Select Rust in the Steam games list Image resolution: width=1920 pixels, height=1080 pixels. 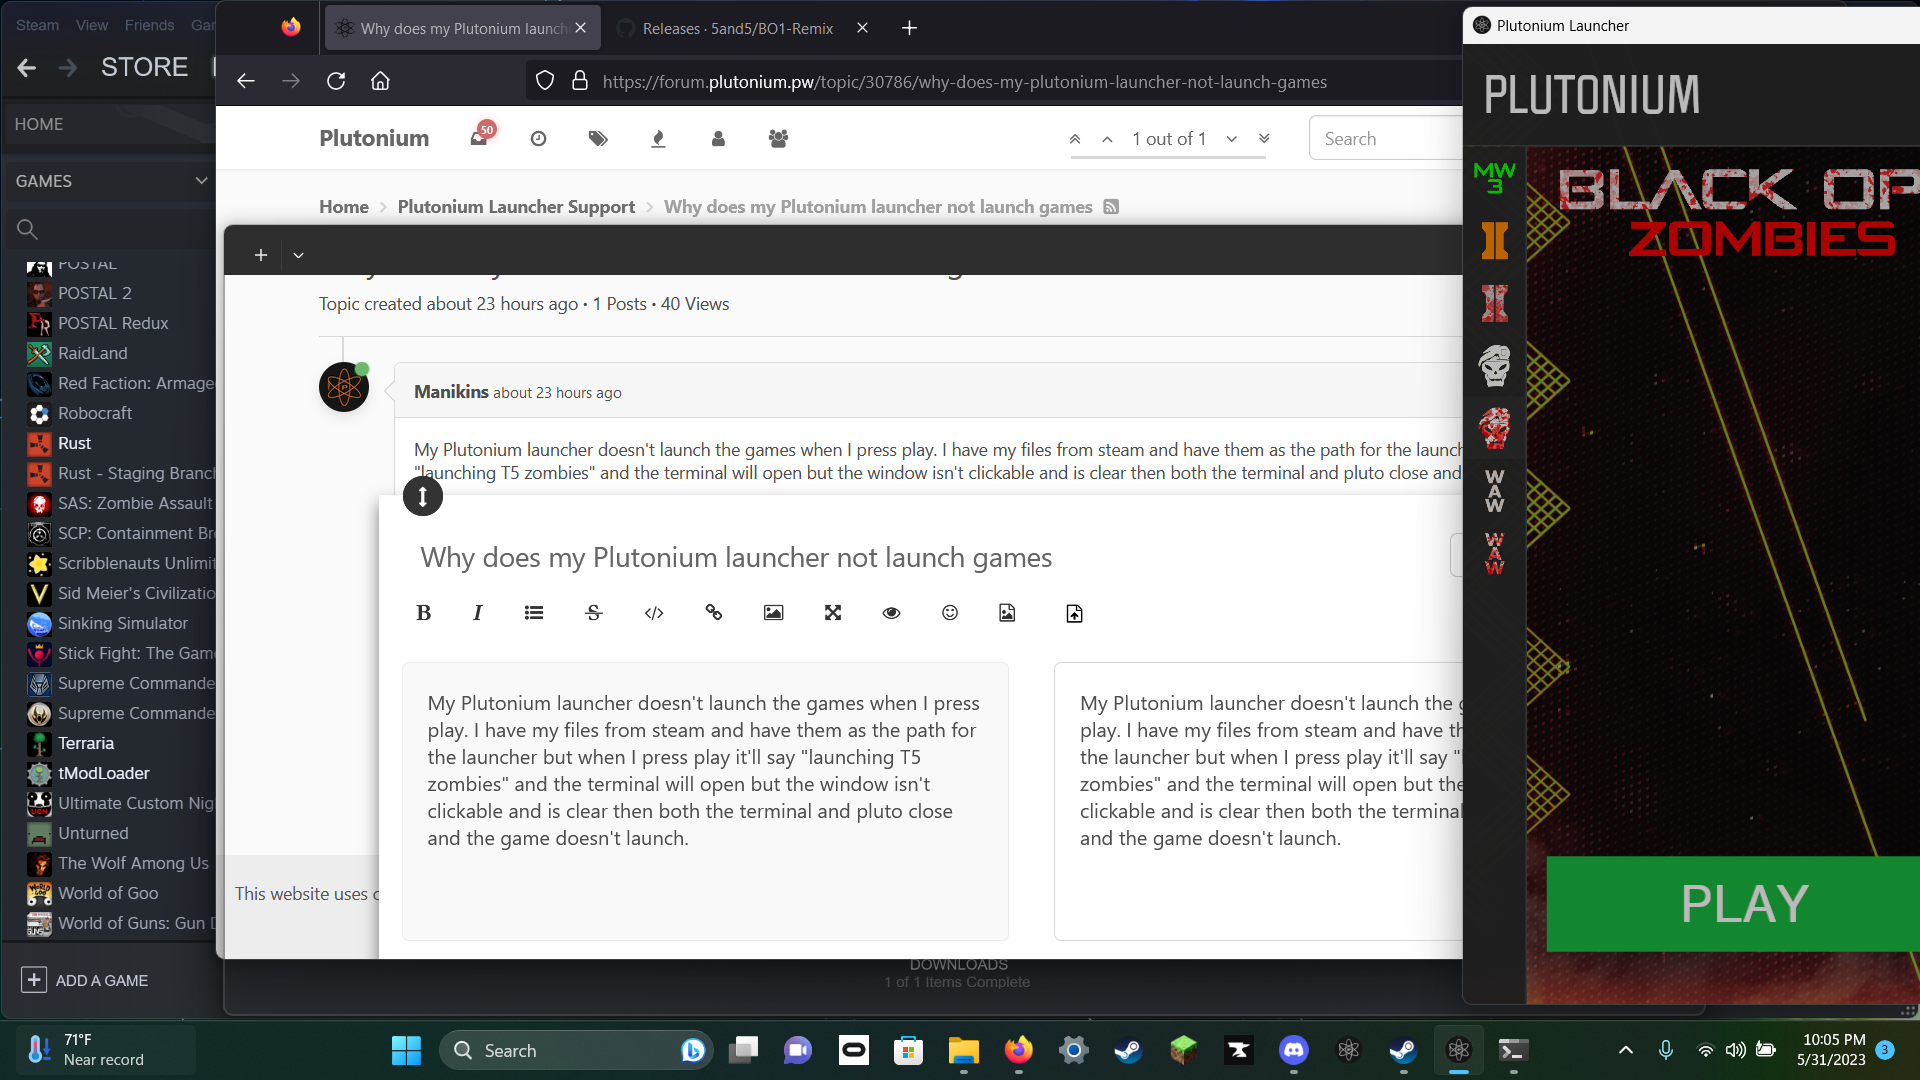click(75, 443)
